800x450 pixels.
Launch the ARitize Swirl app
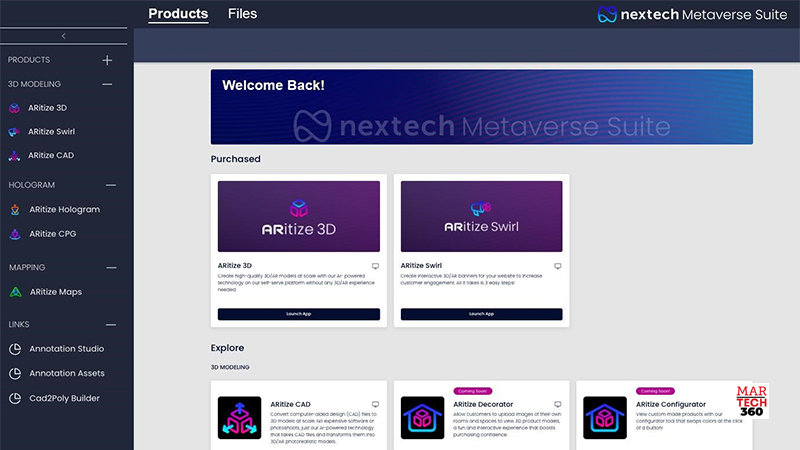click(x=482, y=314)
